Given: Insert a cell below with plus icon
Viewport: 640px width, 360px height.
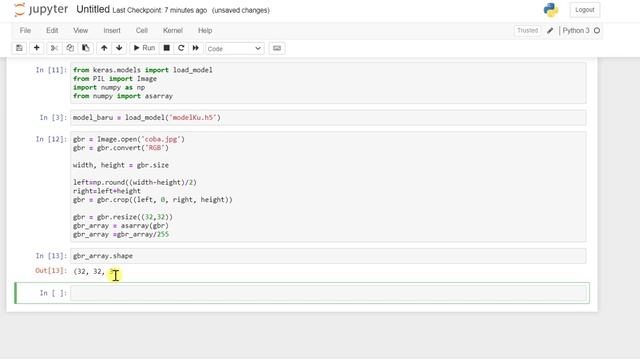Looking at the screenshot, I should (36, 48).
